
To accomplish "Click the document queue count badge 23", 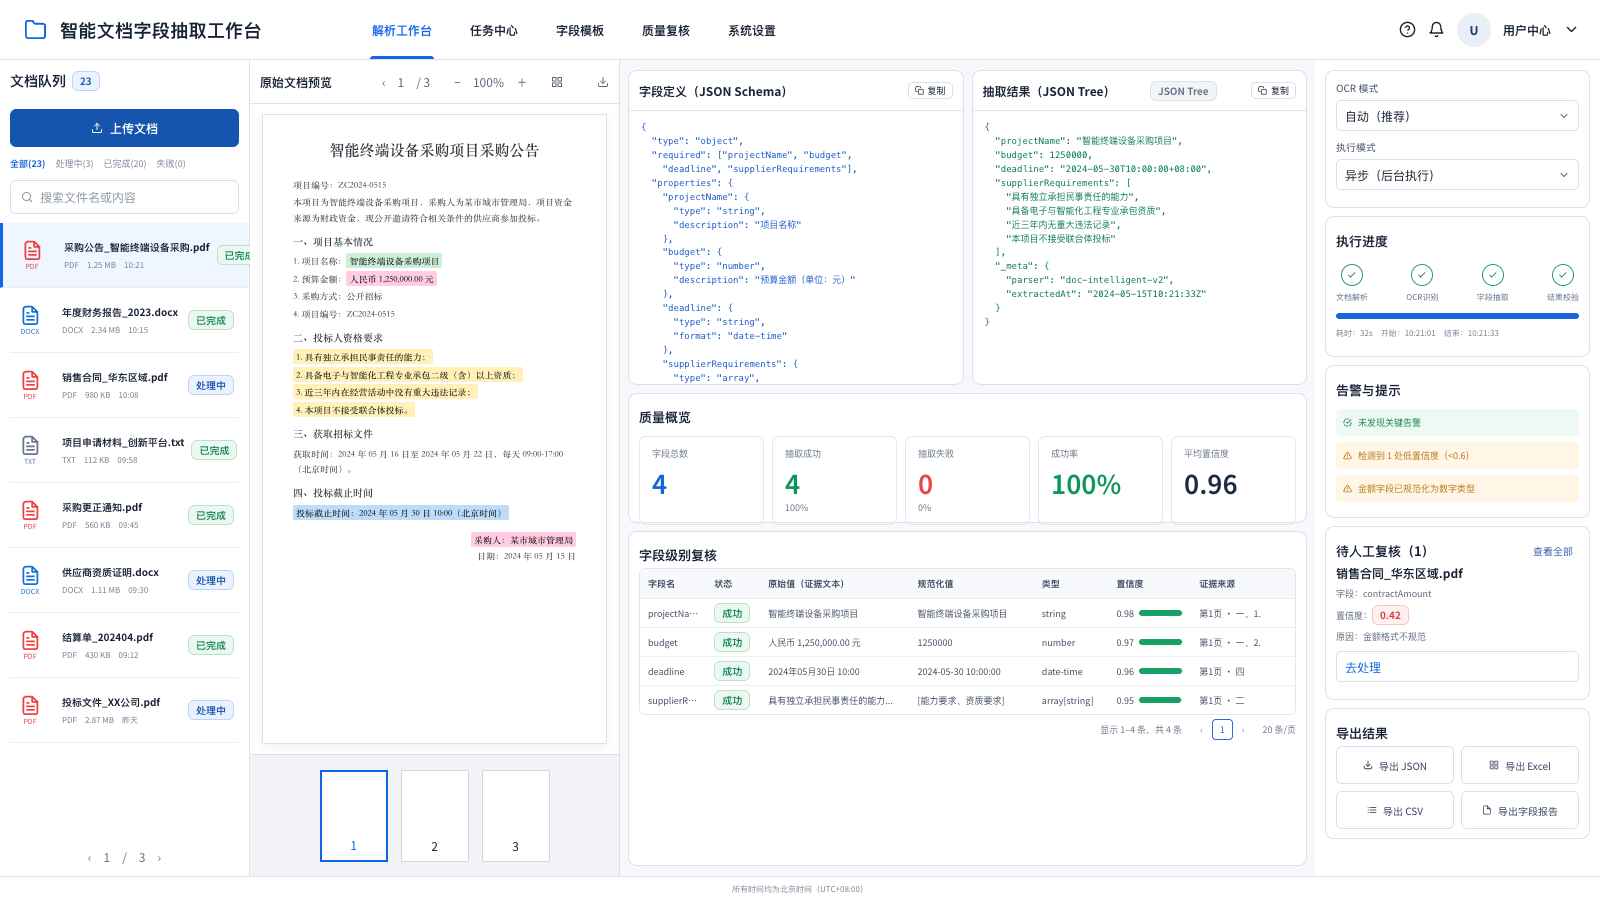I will tap(86, 81).
